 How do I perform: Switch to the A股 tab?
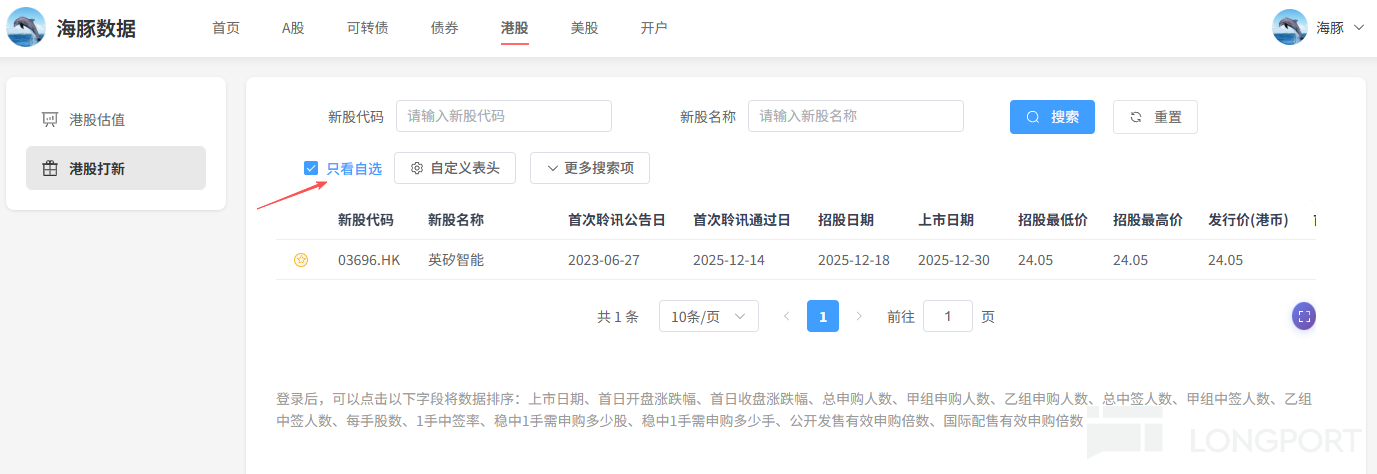293,28
